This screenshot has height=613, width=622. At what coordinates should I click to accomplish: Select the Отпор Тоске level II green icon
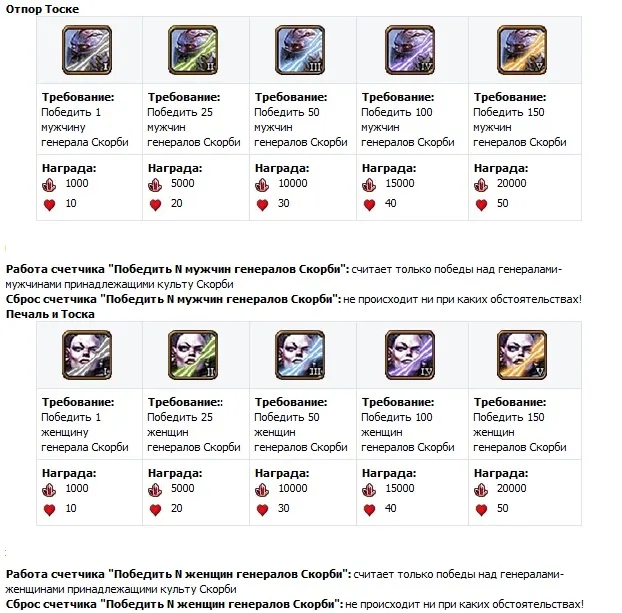[194, 50]
